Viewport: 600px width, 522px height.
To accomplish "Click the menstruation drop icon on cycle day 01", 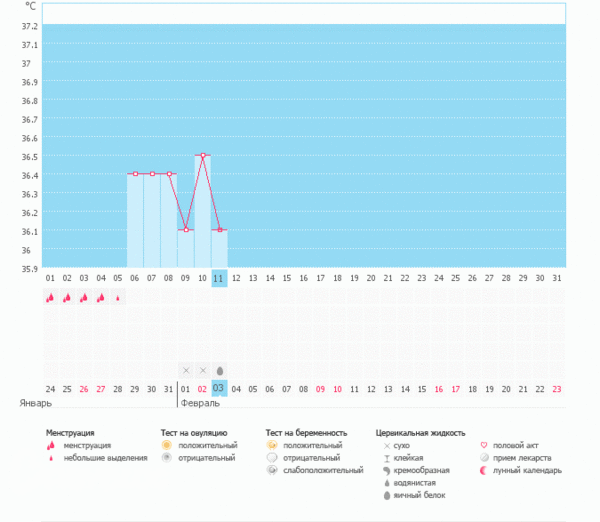I will coord(50,297).
